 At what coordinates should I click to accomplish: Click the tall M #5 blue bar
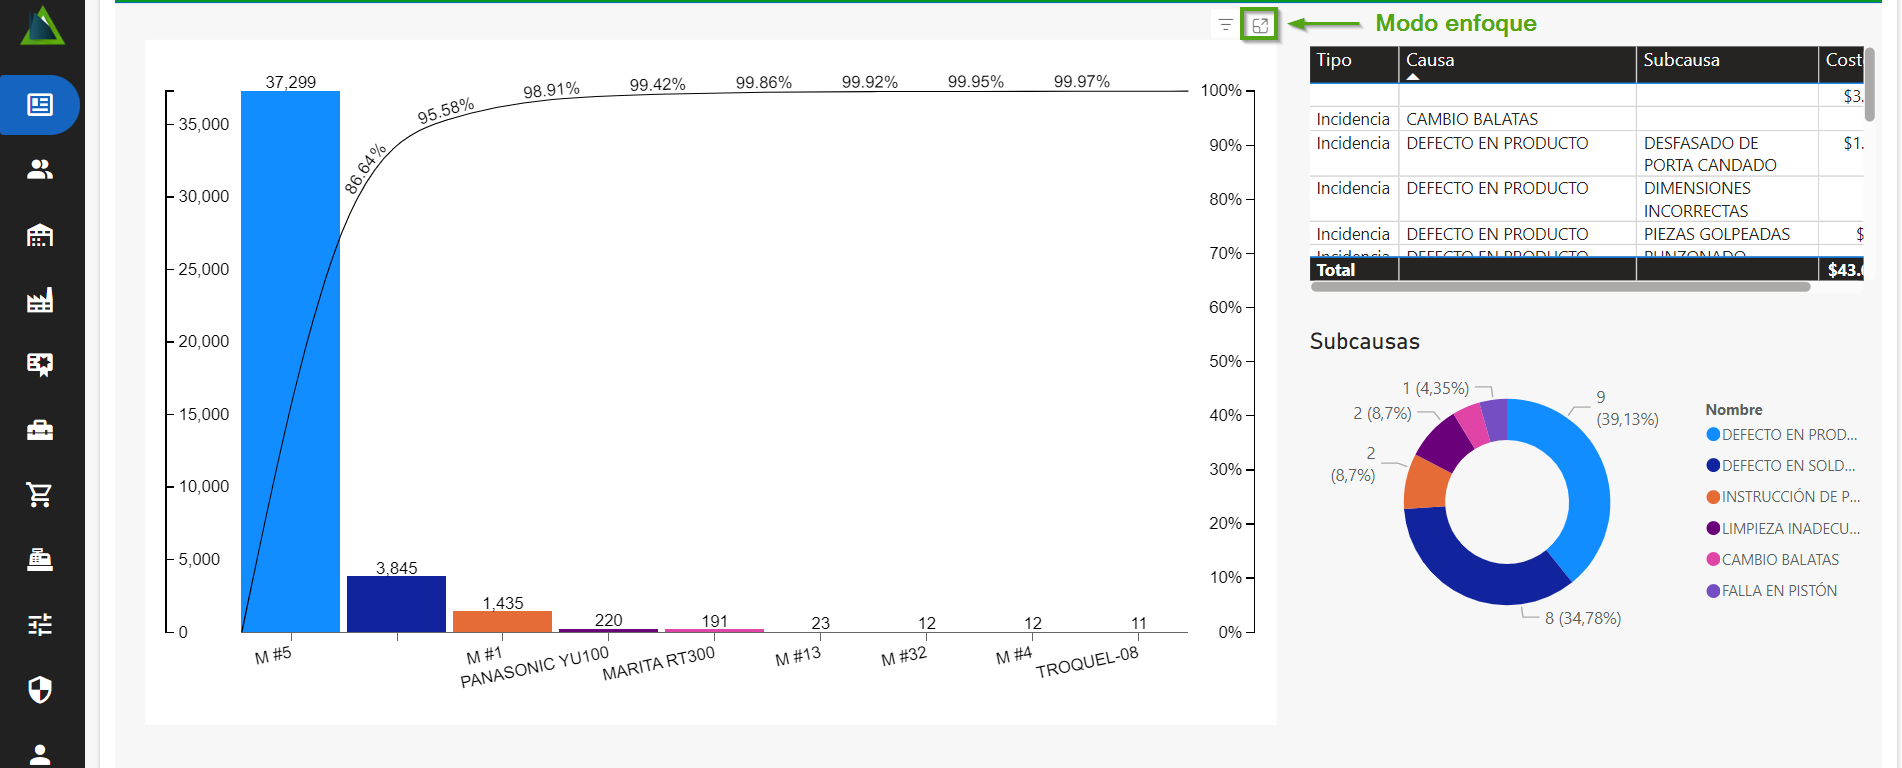pyautogui.click(x=290, y=360)
